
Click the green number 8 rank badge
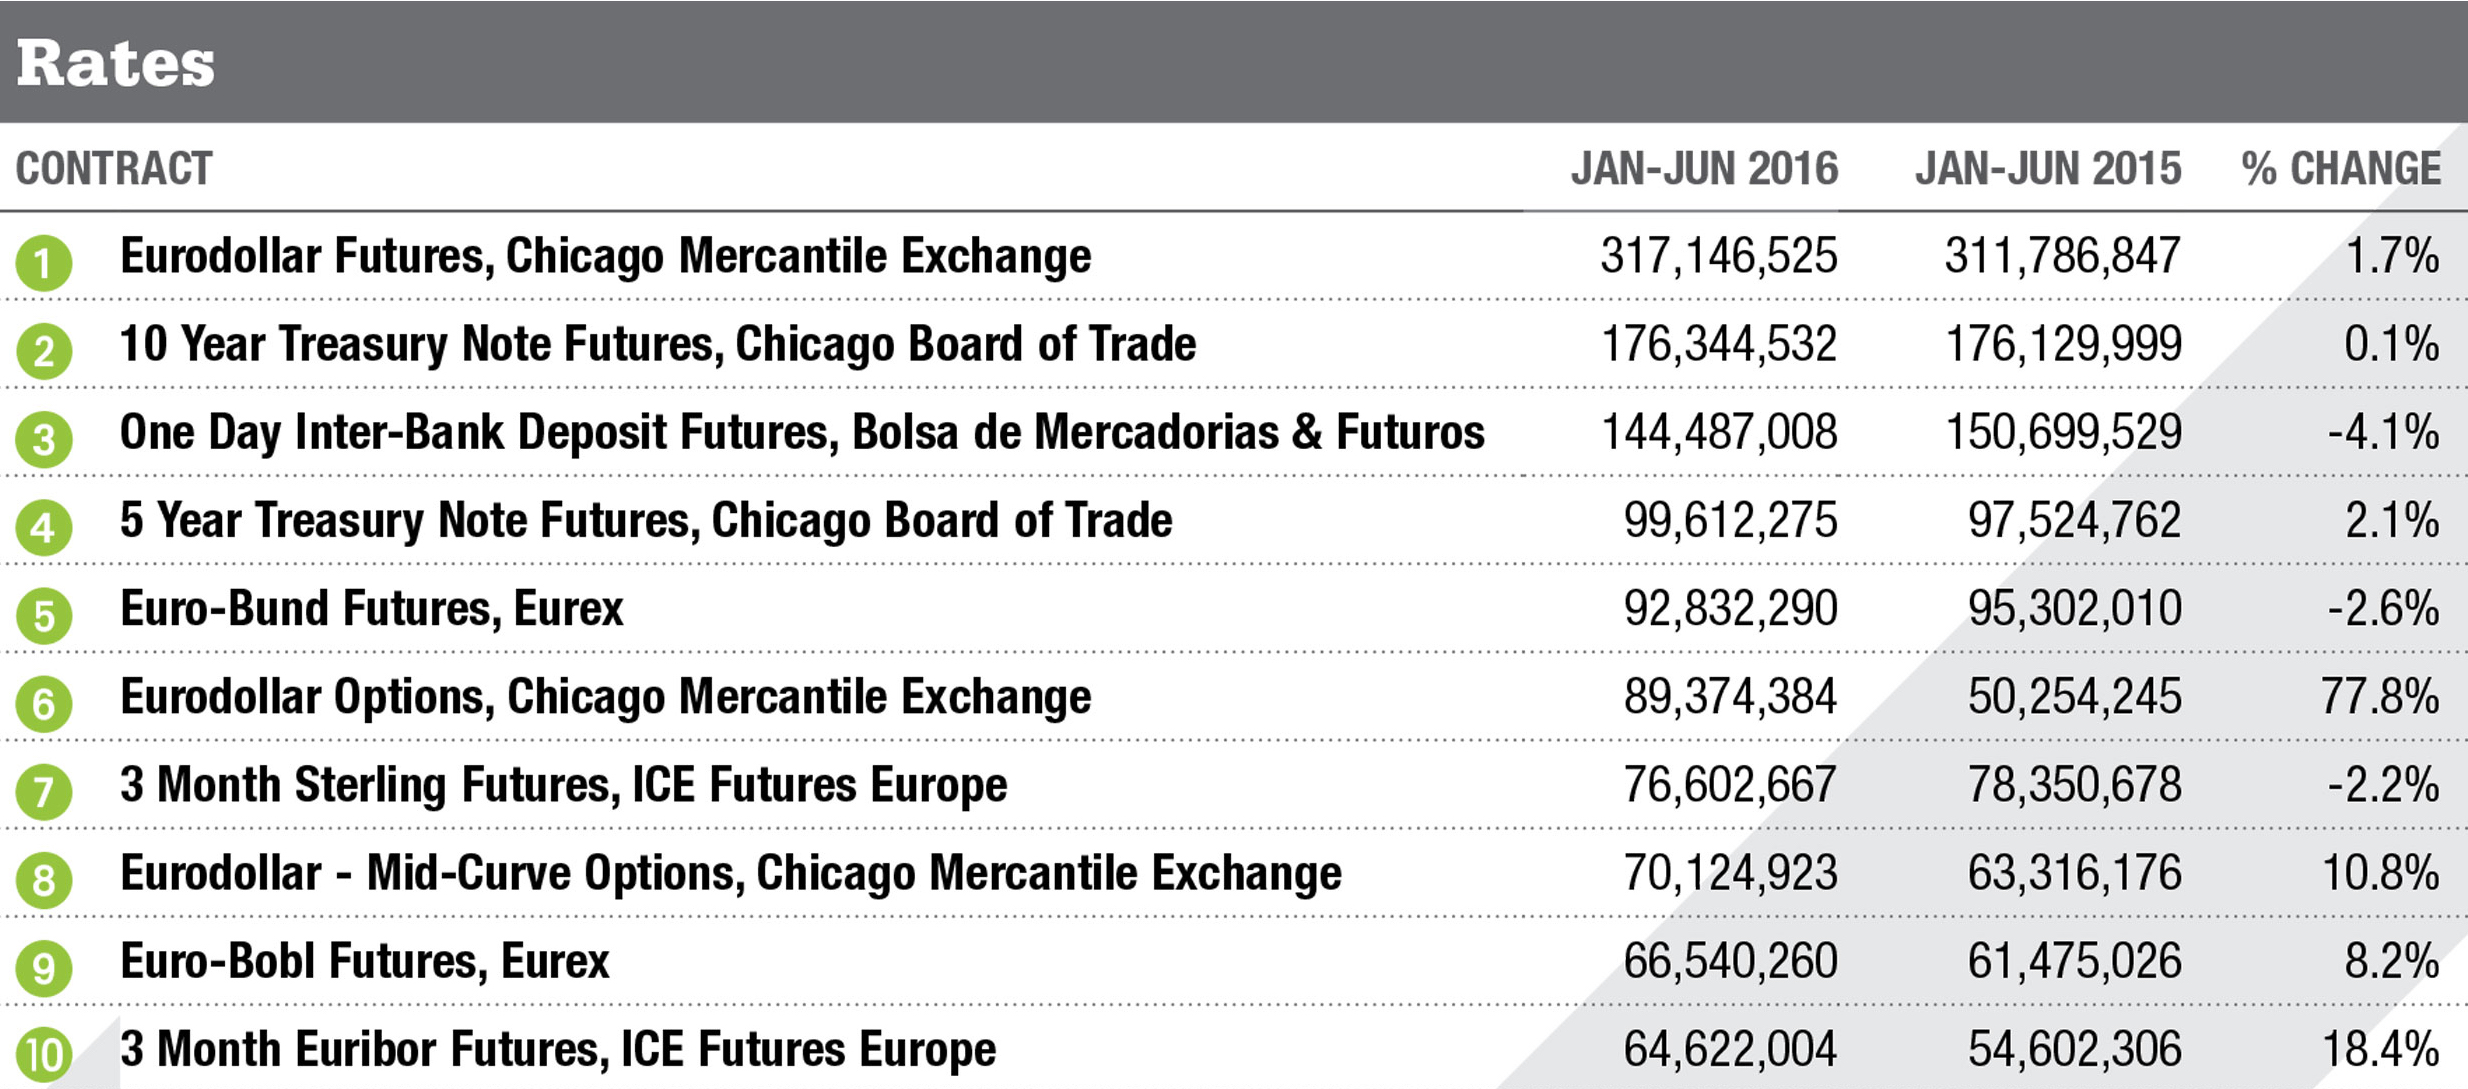[44, 880]
